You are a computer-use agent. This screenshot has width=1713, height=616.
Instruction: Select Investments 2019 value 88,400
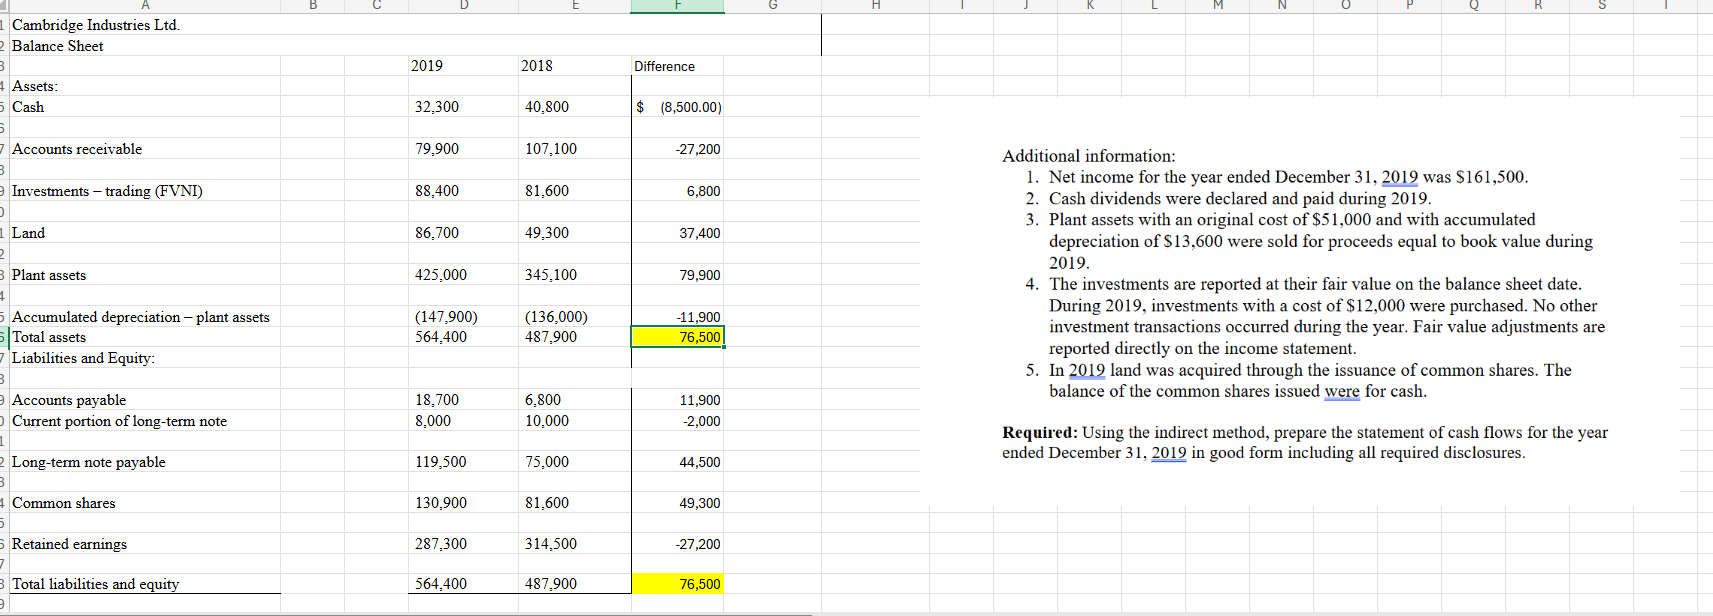tap(437, 191)
